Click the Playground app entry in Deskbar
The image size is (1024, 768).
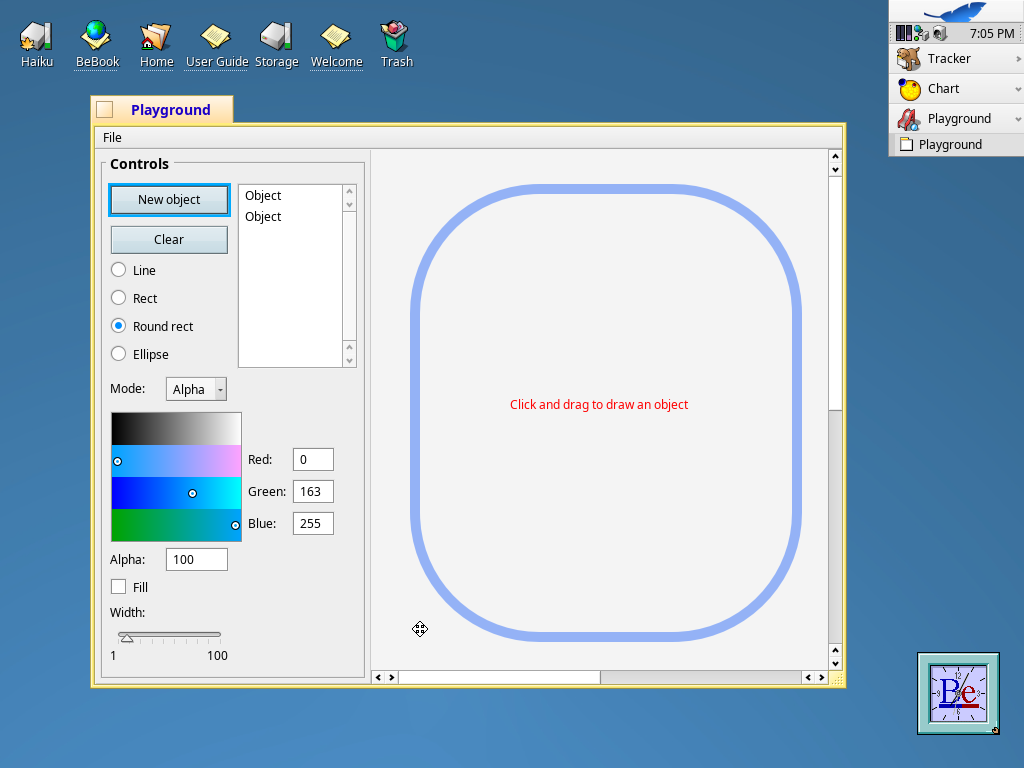point(956,119)
